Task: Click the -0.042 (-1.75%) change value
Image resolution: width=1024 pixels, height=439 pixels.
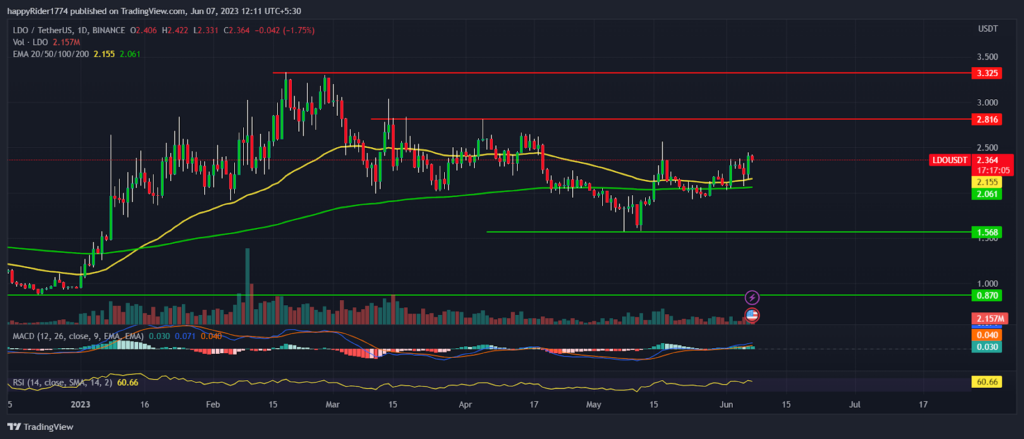Action: (283, 30)
